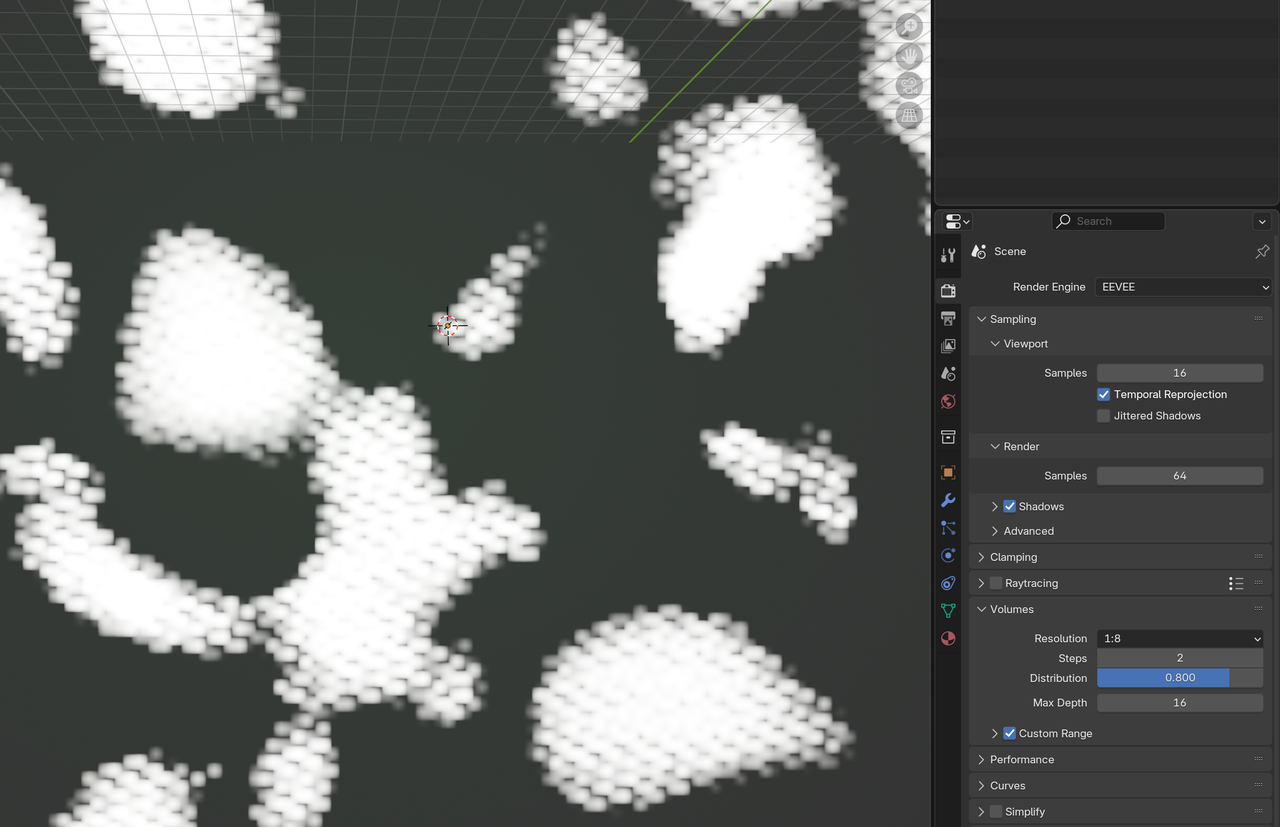
Task: Open the Render Engine dropdown
Action: tap(1183, 287)
